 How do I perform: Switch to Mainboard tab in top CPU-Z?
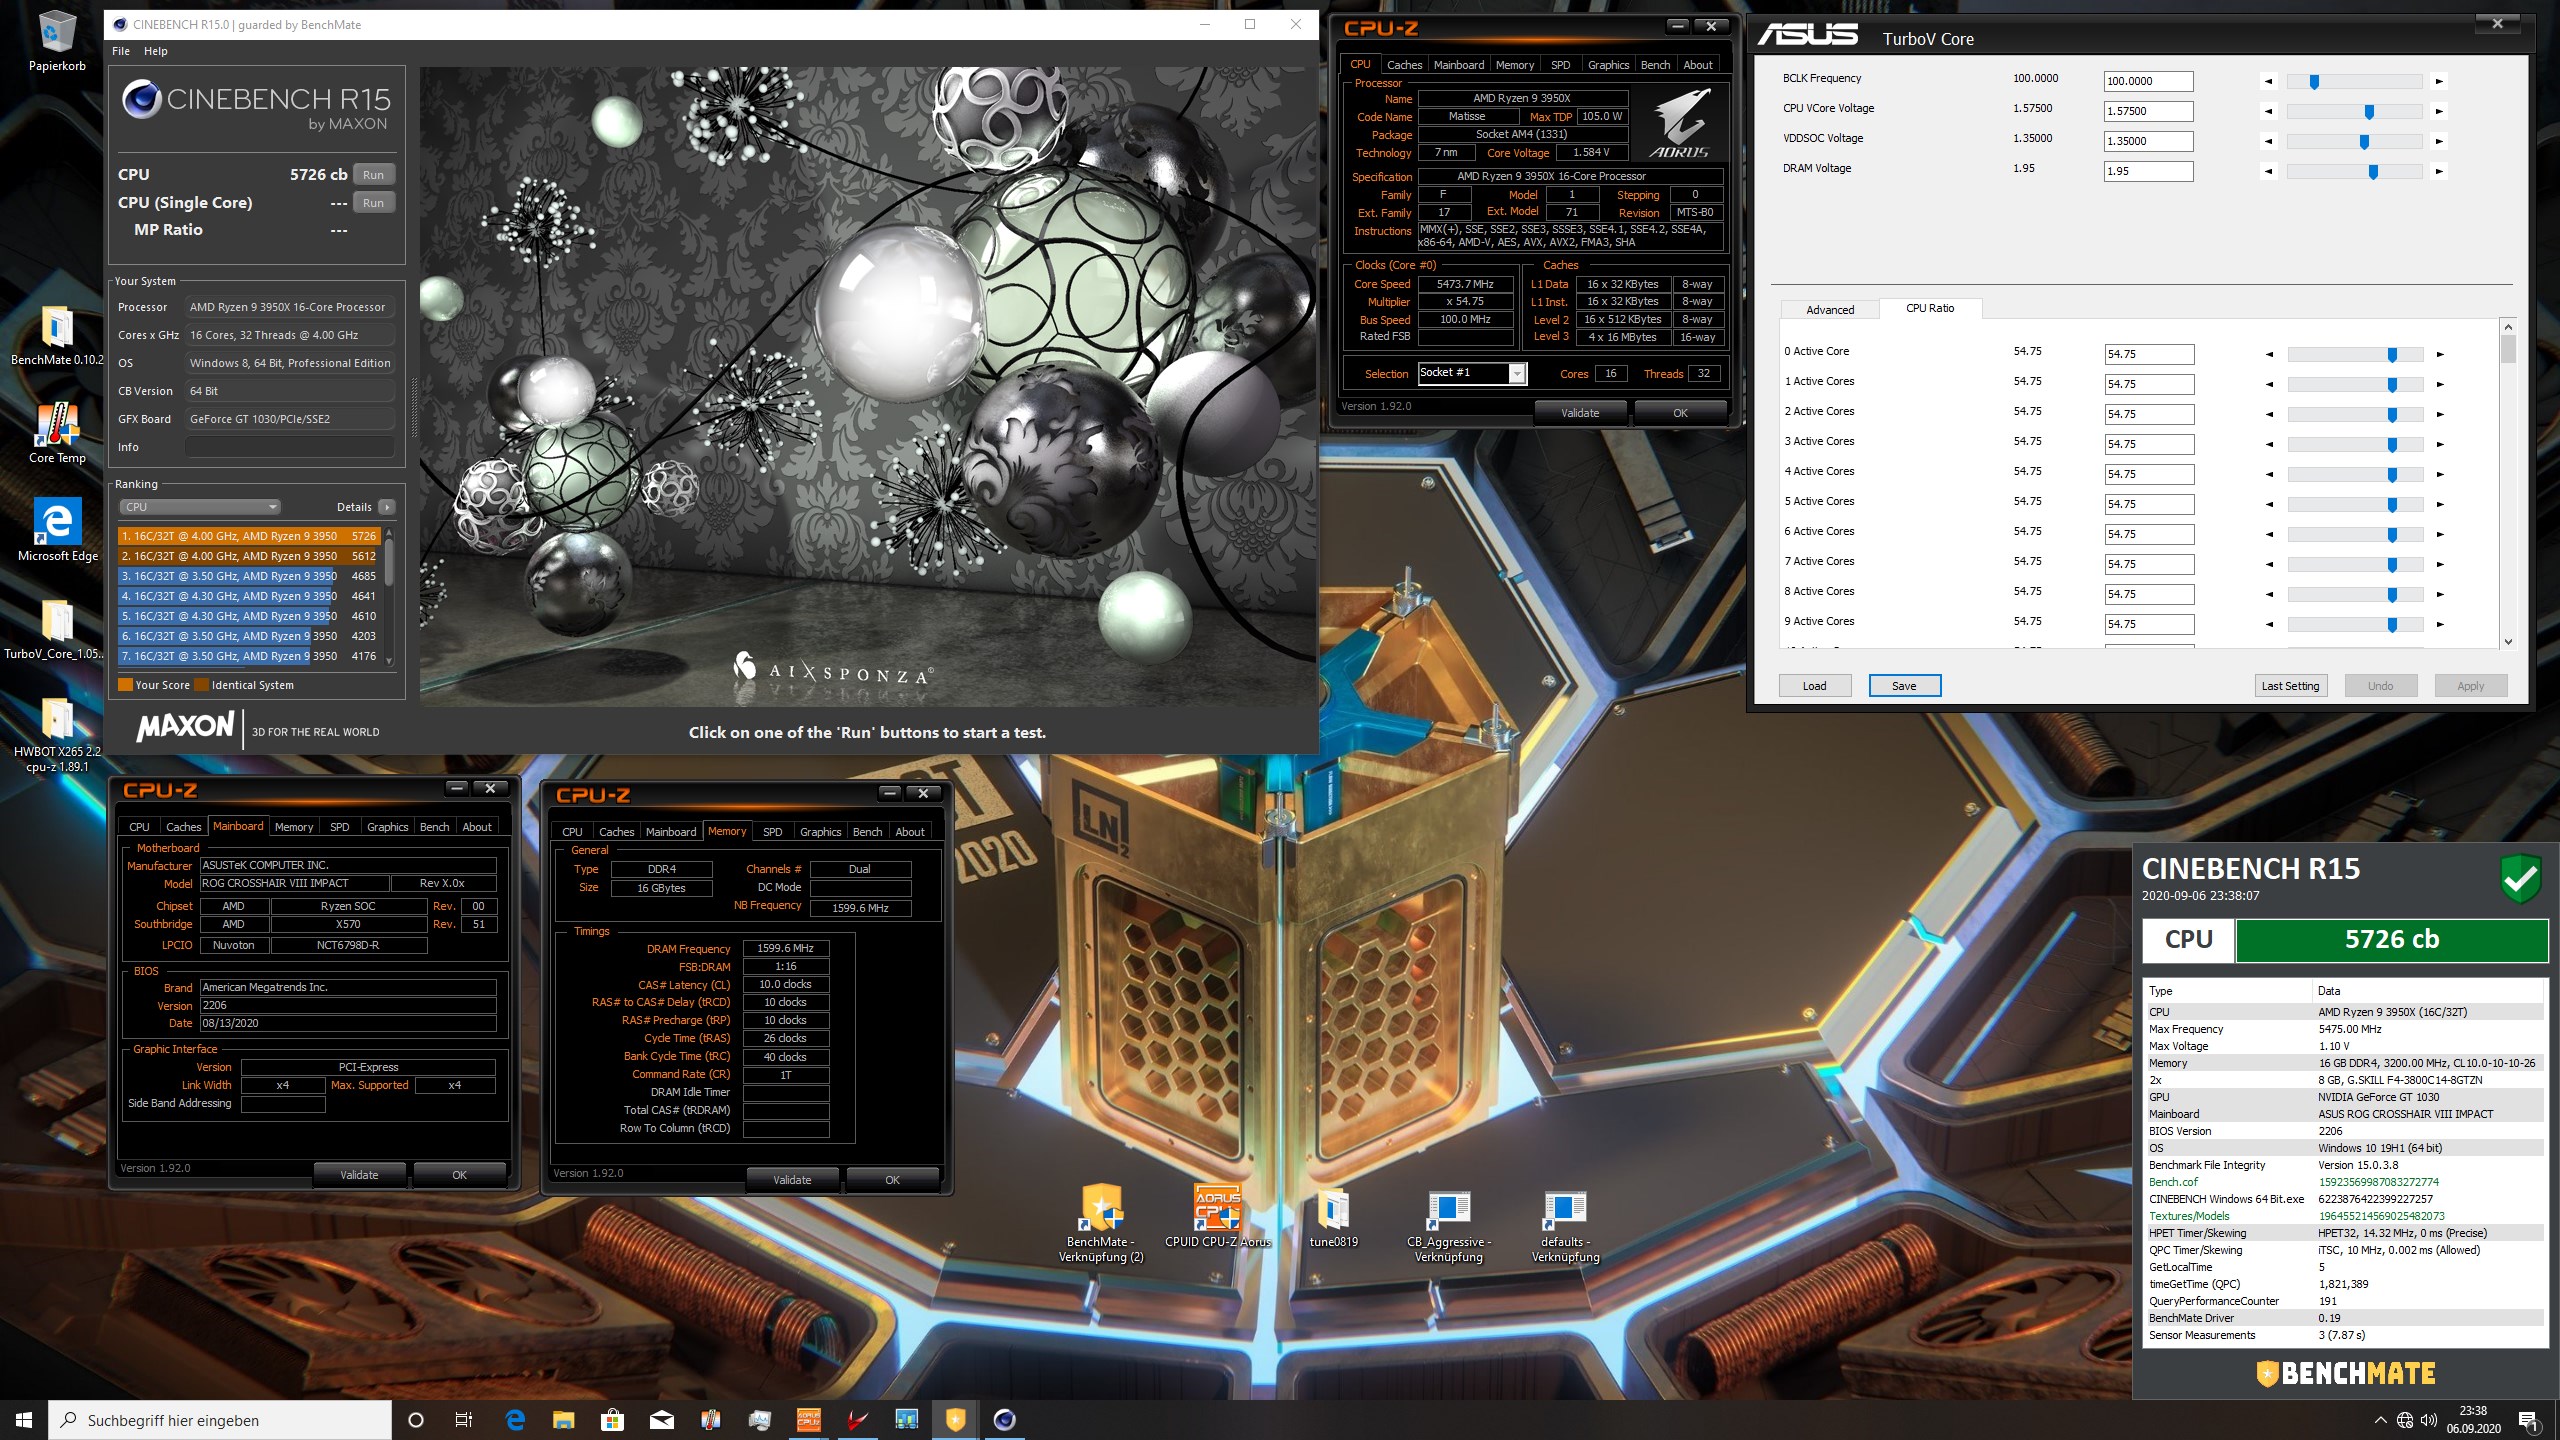click(1458, 65)
